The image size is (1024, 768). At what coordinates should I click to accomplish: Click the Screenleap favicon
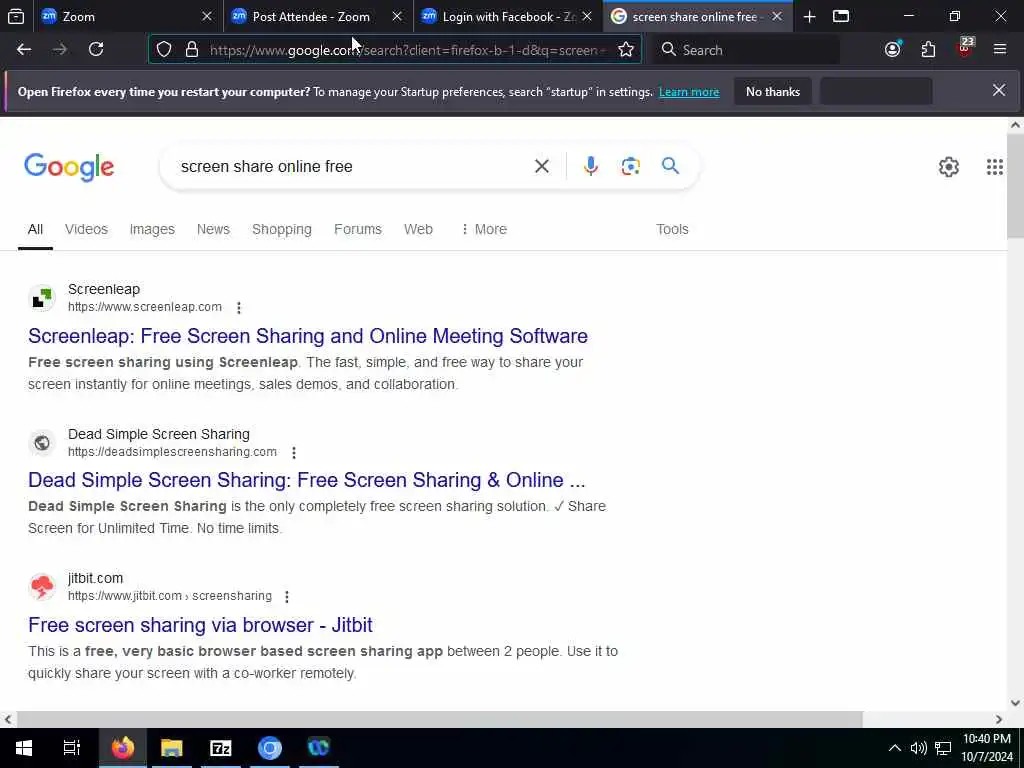pyautogui.click(x=42, y=298)
